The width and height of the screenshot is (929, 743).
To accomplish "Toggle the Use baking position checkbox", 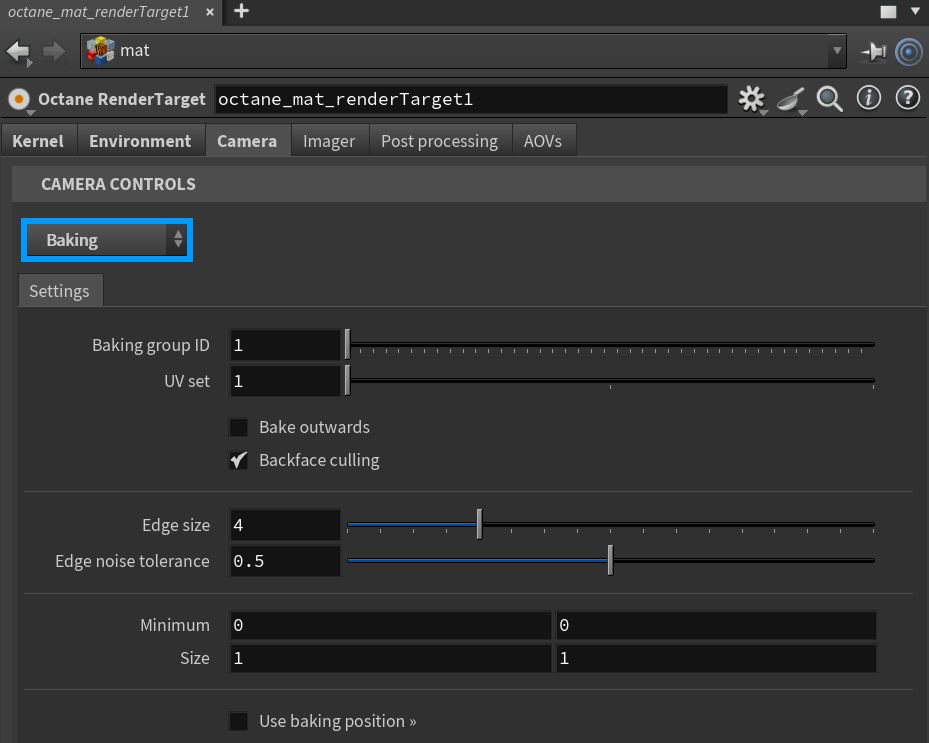I will pyautogui.click(x=239, y=721).
